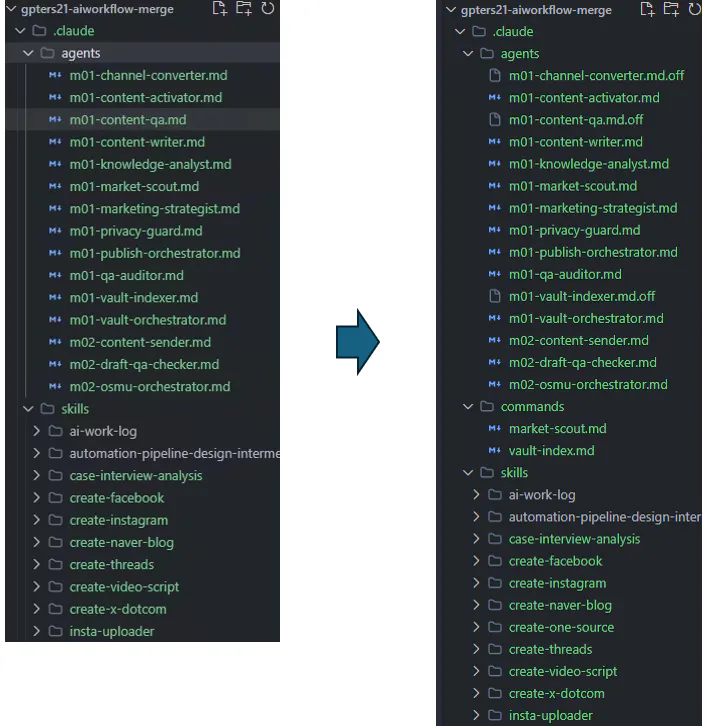
Task: Open m01-qa-auditor.md in left panel
Action: pyautogui.click(x=126, y=275)
